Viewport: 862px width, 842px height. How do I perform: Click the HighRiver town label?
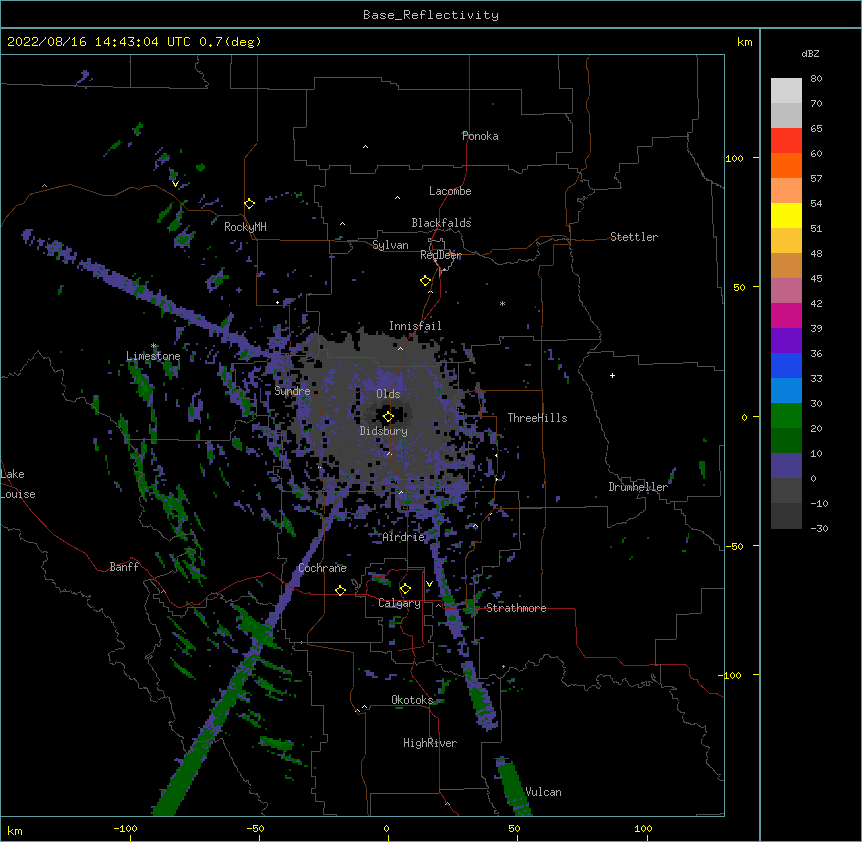tap(430, 743)
